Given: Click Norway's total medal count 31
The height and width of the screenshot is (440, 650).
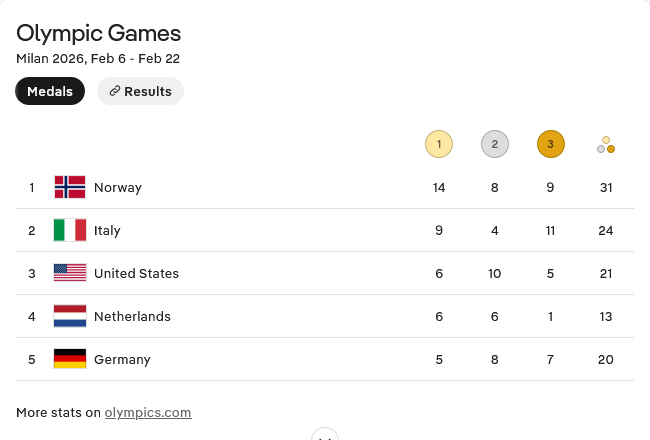Looking at the screenshot, I should (x=606, y=187).
